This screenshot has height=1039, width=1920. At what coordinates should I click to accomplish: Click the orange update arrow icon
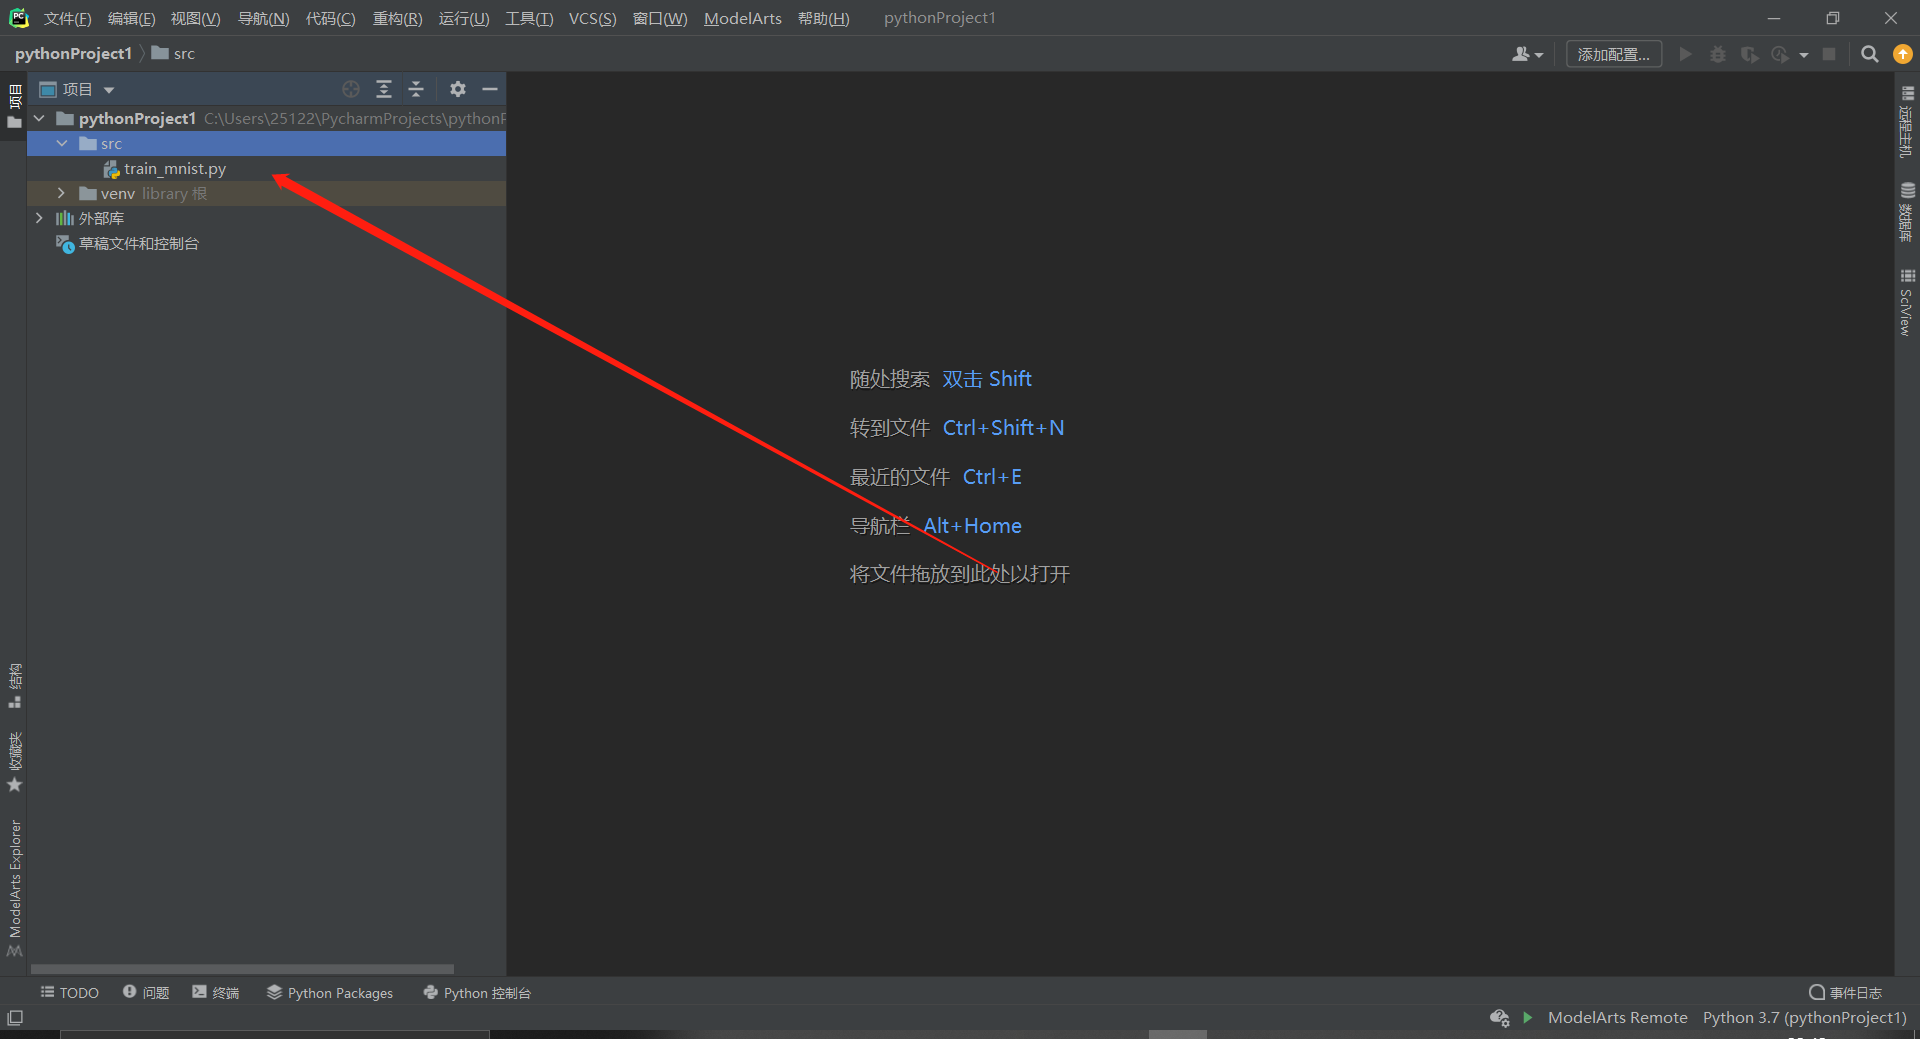[x=1903, y=54]
